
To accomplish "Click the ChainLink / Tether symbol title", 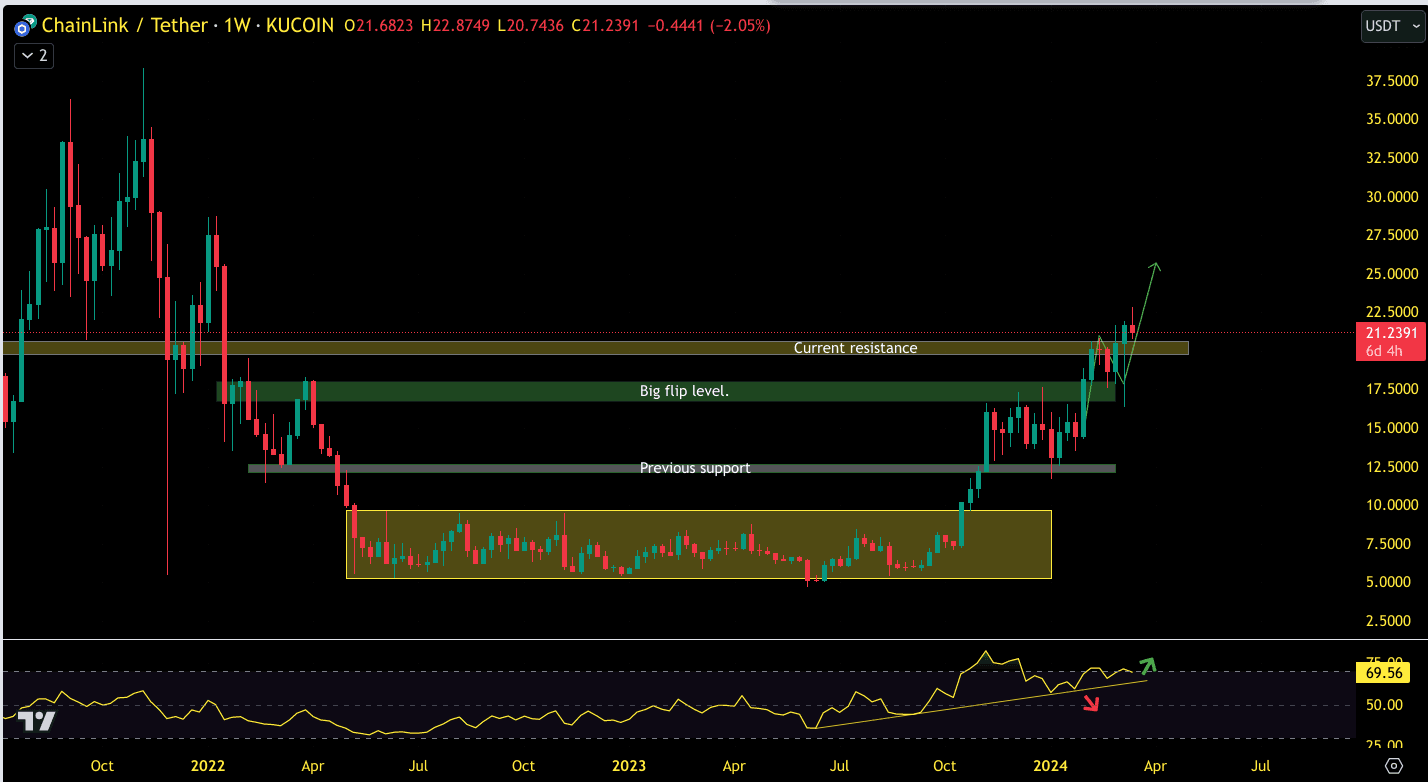I will pyautogui.click(x=126, y=25).
